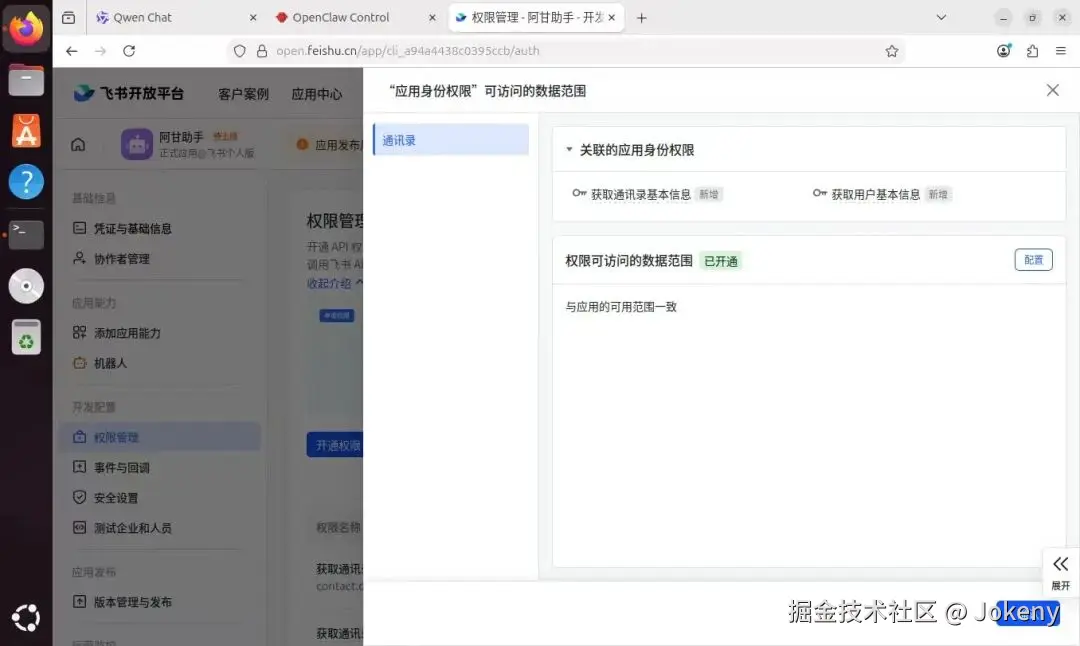This screenshot has height=646, width=1080.
Task: Open 事件与回调 in sidebar
Action: coord(121,467)
